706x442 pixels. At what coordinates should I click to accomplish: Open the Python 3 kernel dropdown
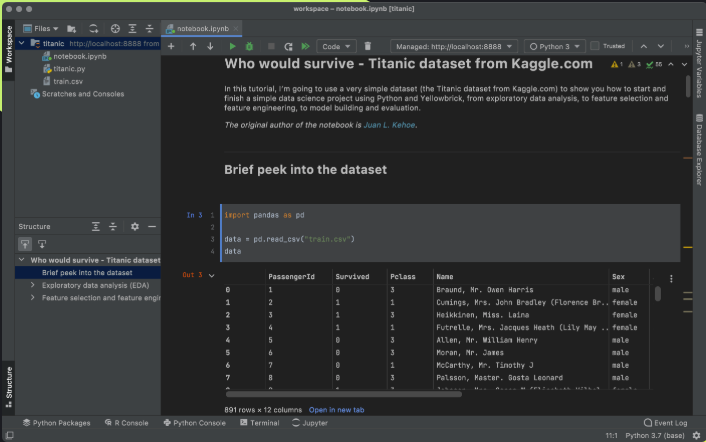point(555,46)
